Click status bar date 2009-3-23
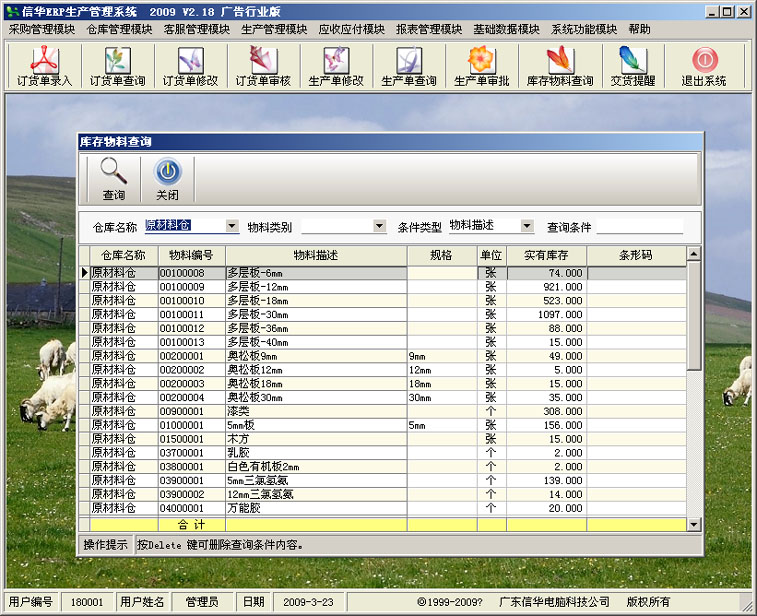 [x=308, y=602]
